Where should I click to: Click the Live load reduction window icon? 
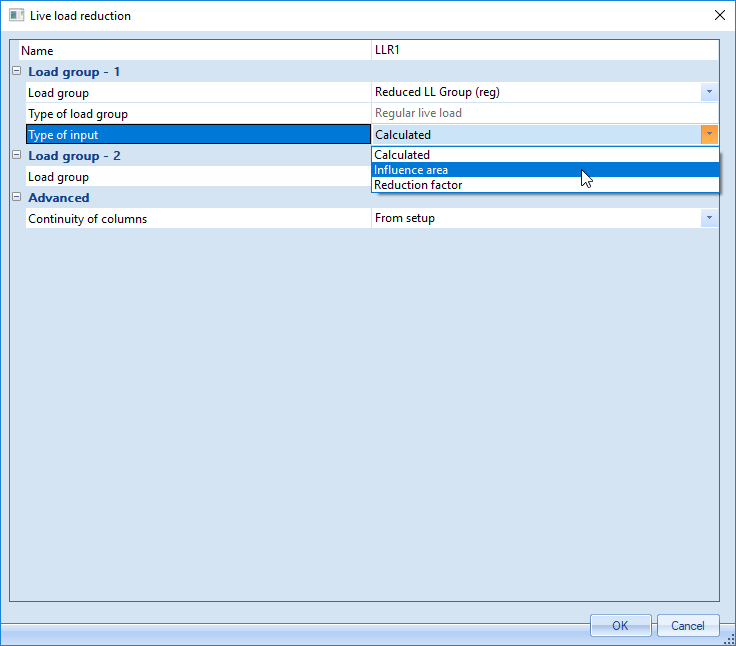16,16
